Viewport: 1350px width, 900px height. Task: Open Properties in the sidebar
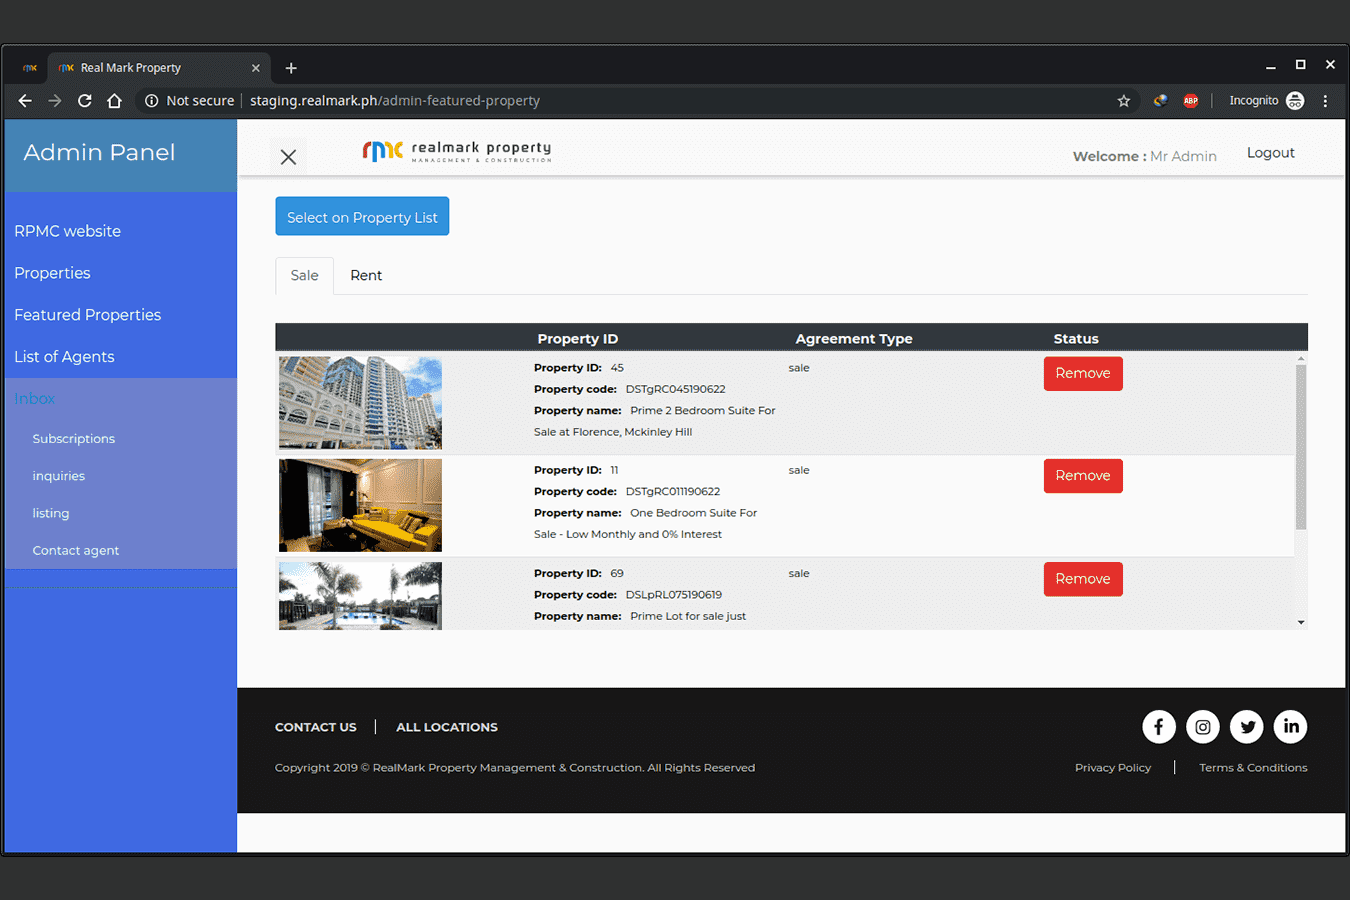point(52,273)
